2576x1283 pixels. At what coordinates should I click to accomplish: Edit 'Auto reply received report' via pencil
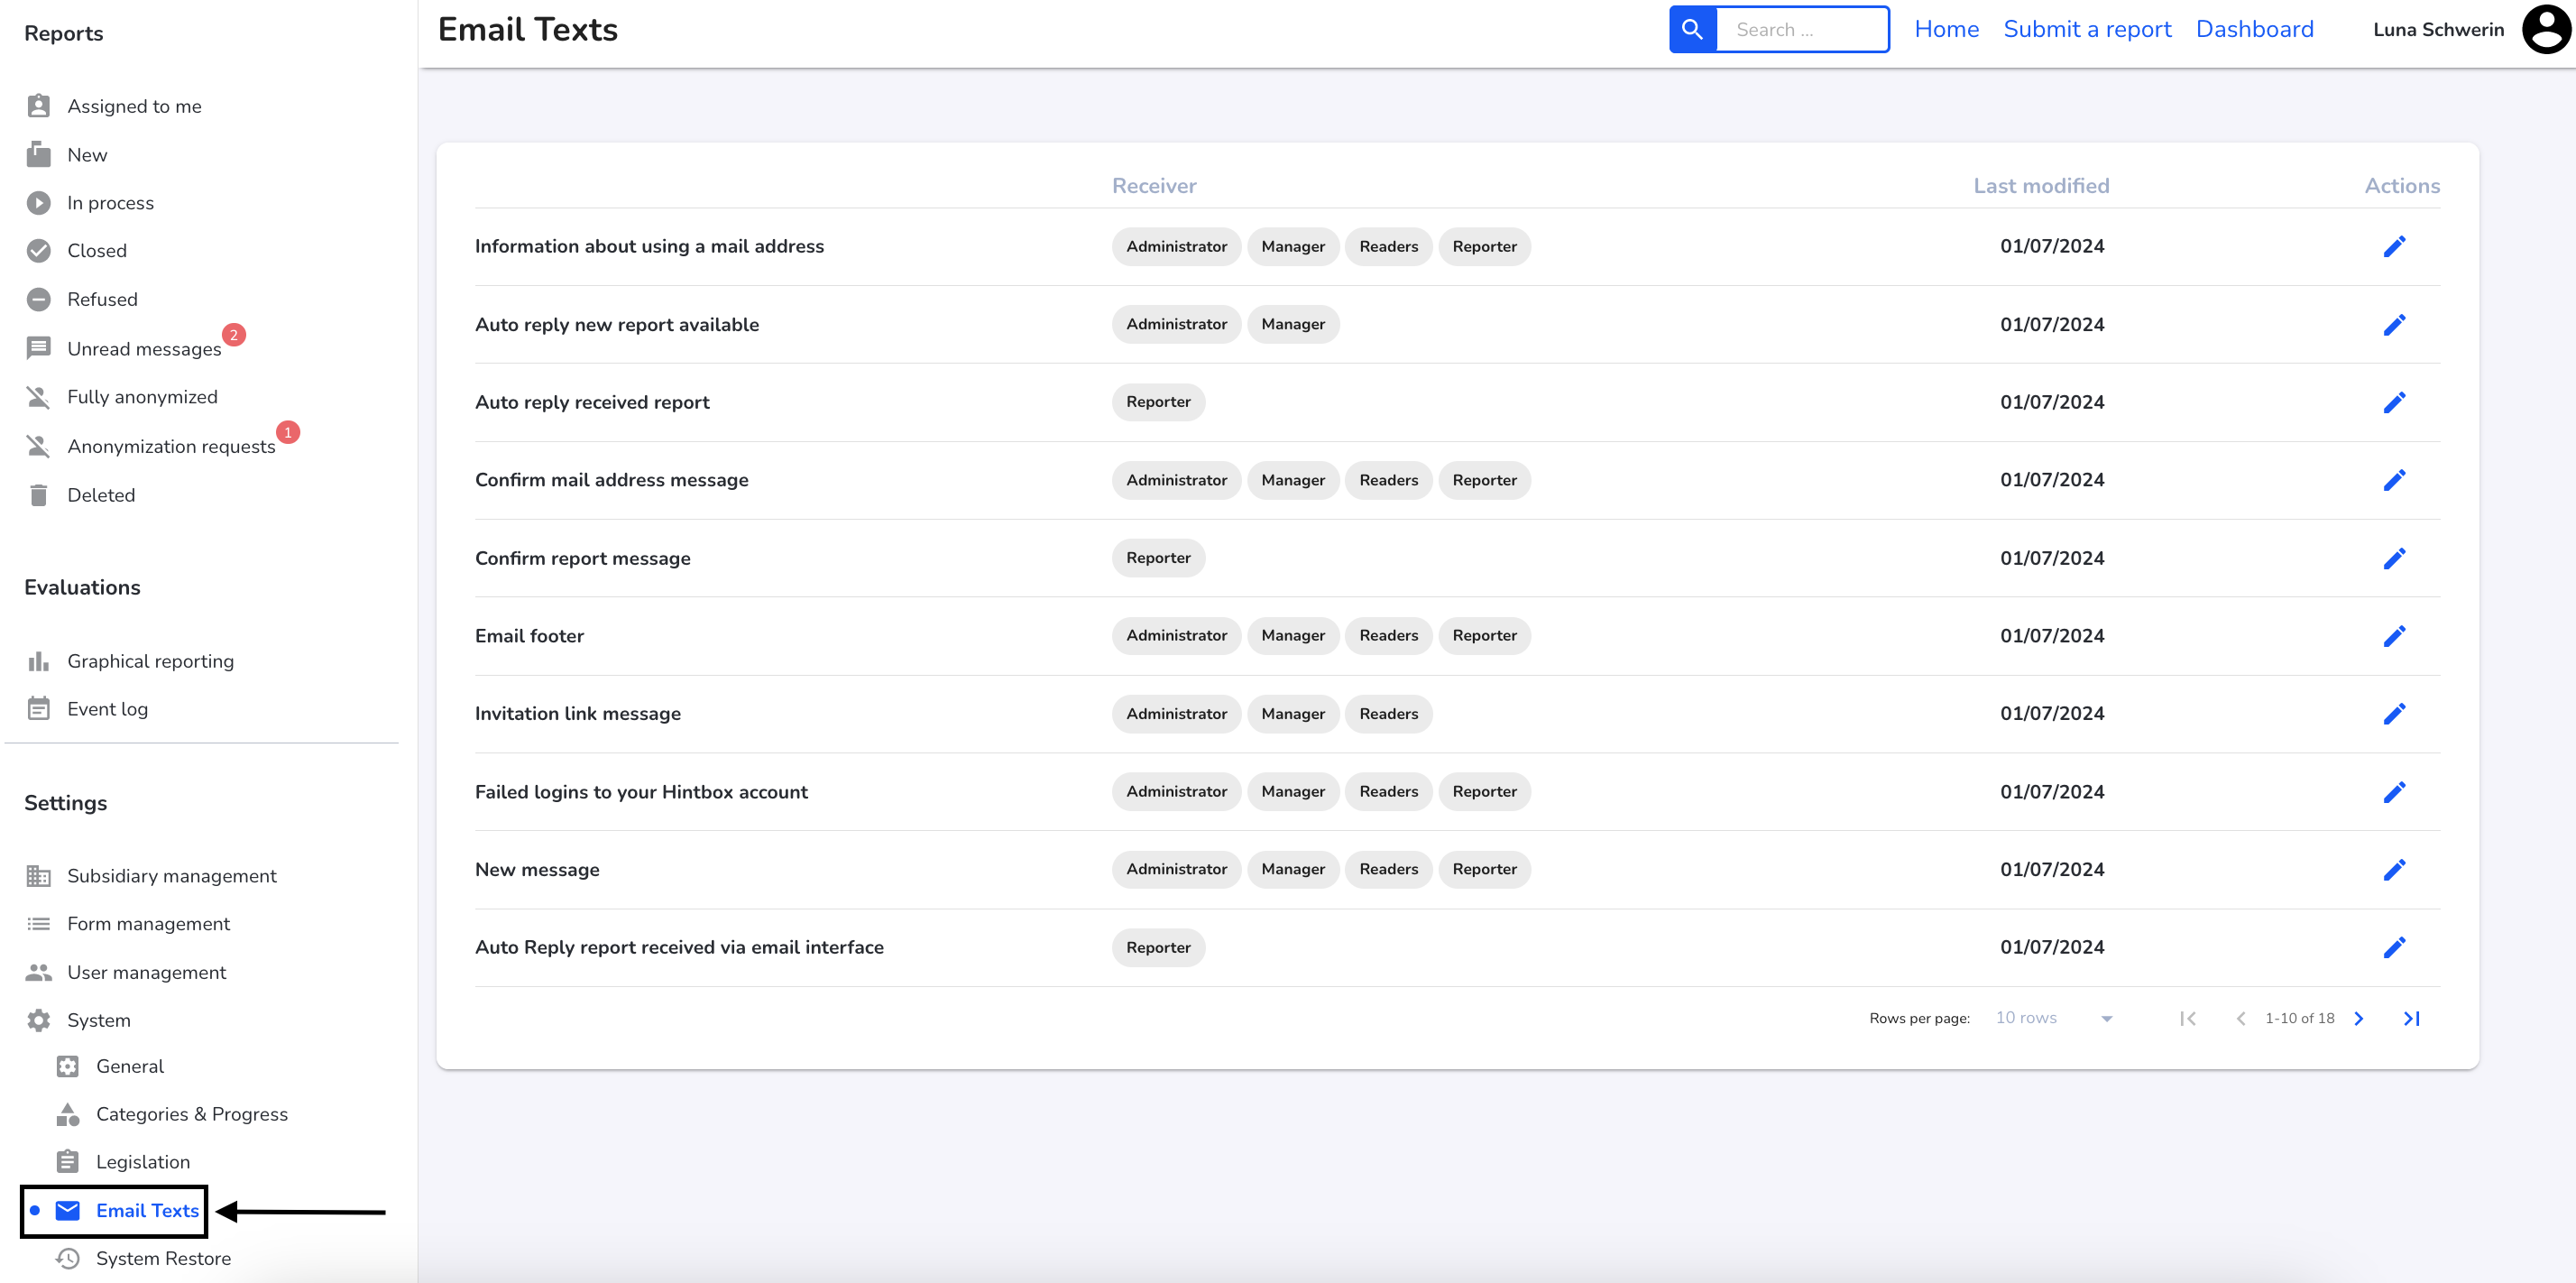pyautogui.click(x=2394, y=402)
